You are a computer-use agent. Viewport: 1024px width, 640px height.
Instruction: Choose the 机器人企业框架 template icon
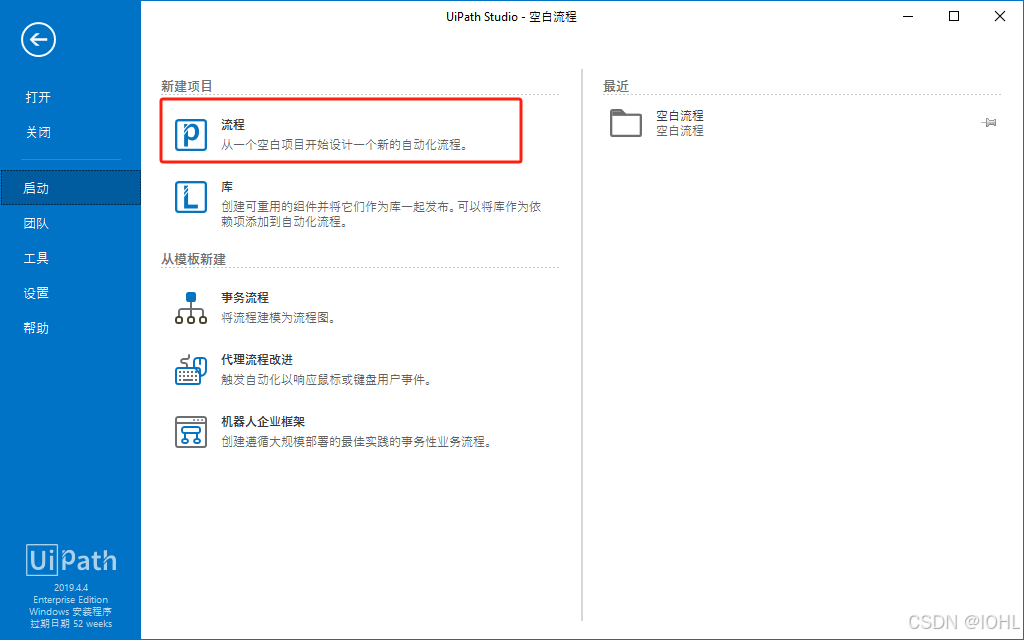point(191,432)
